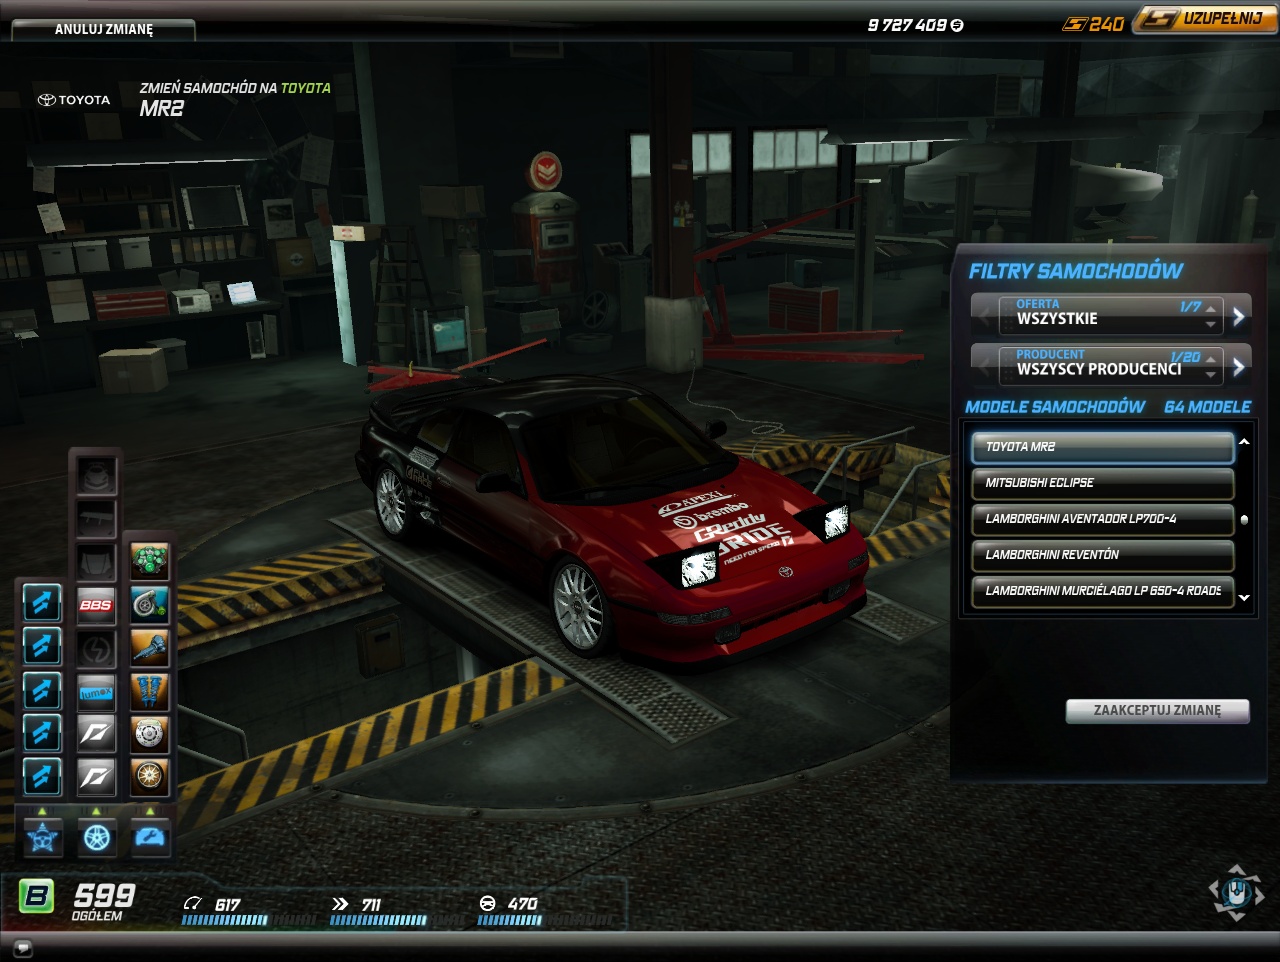The width and height of the screenshot is (1280, 962).
Task: Click the top speed gauge icon beside 617
Action: (x=192, y=904)
